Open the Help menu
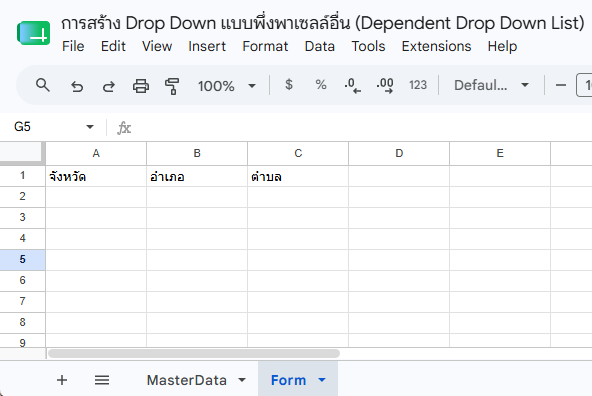Viewport: 592px width, 396px height. point(502,46)
